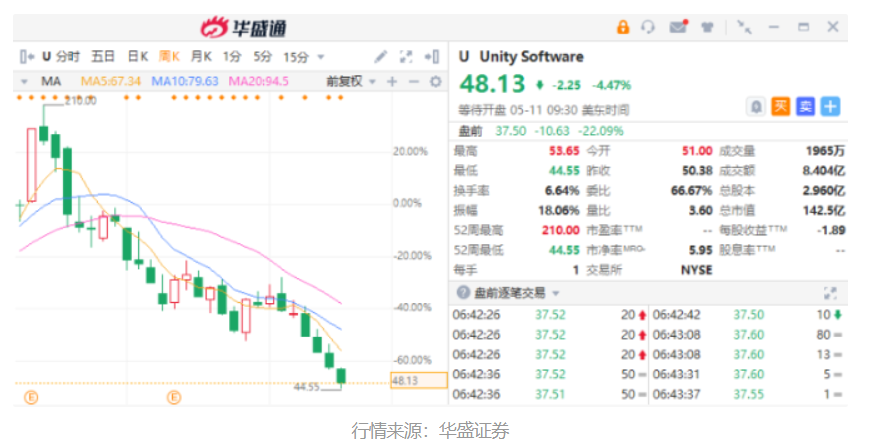
Task: Click 最高 value 53.65
Action: [563, 151]
